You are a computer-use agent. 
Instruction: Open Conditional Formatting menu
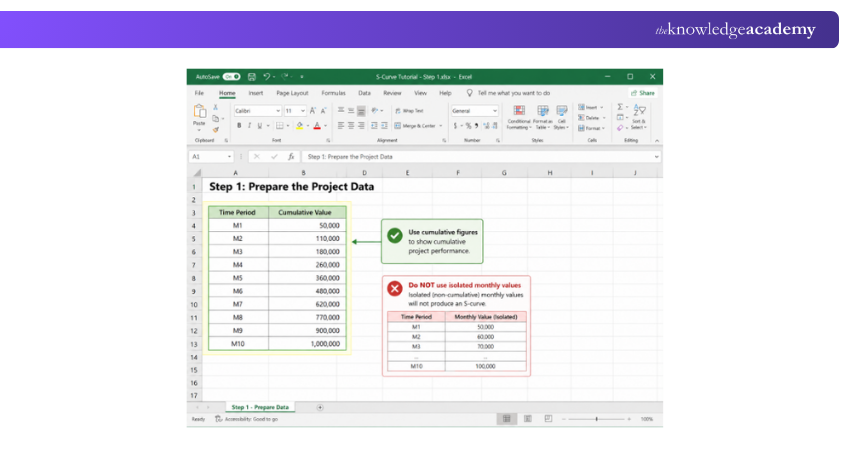point(519,117)
